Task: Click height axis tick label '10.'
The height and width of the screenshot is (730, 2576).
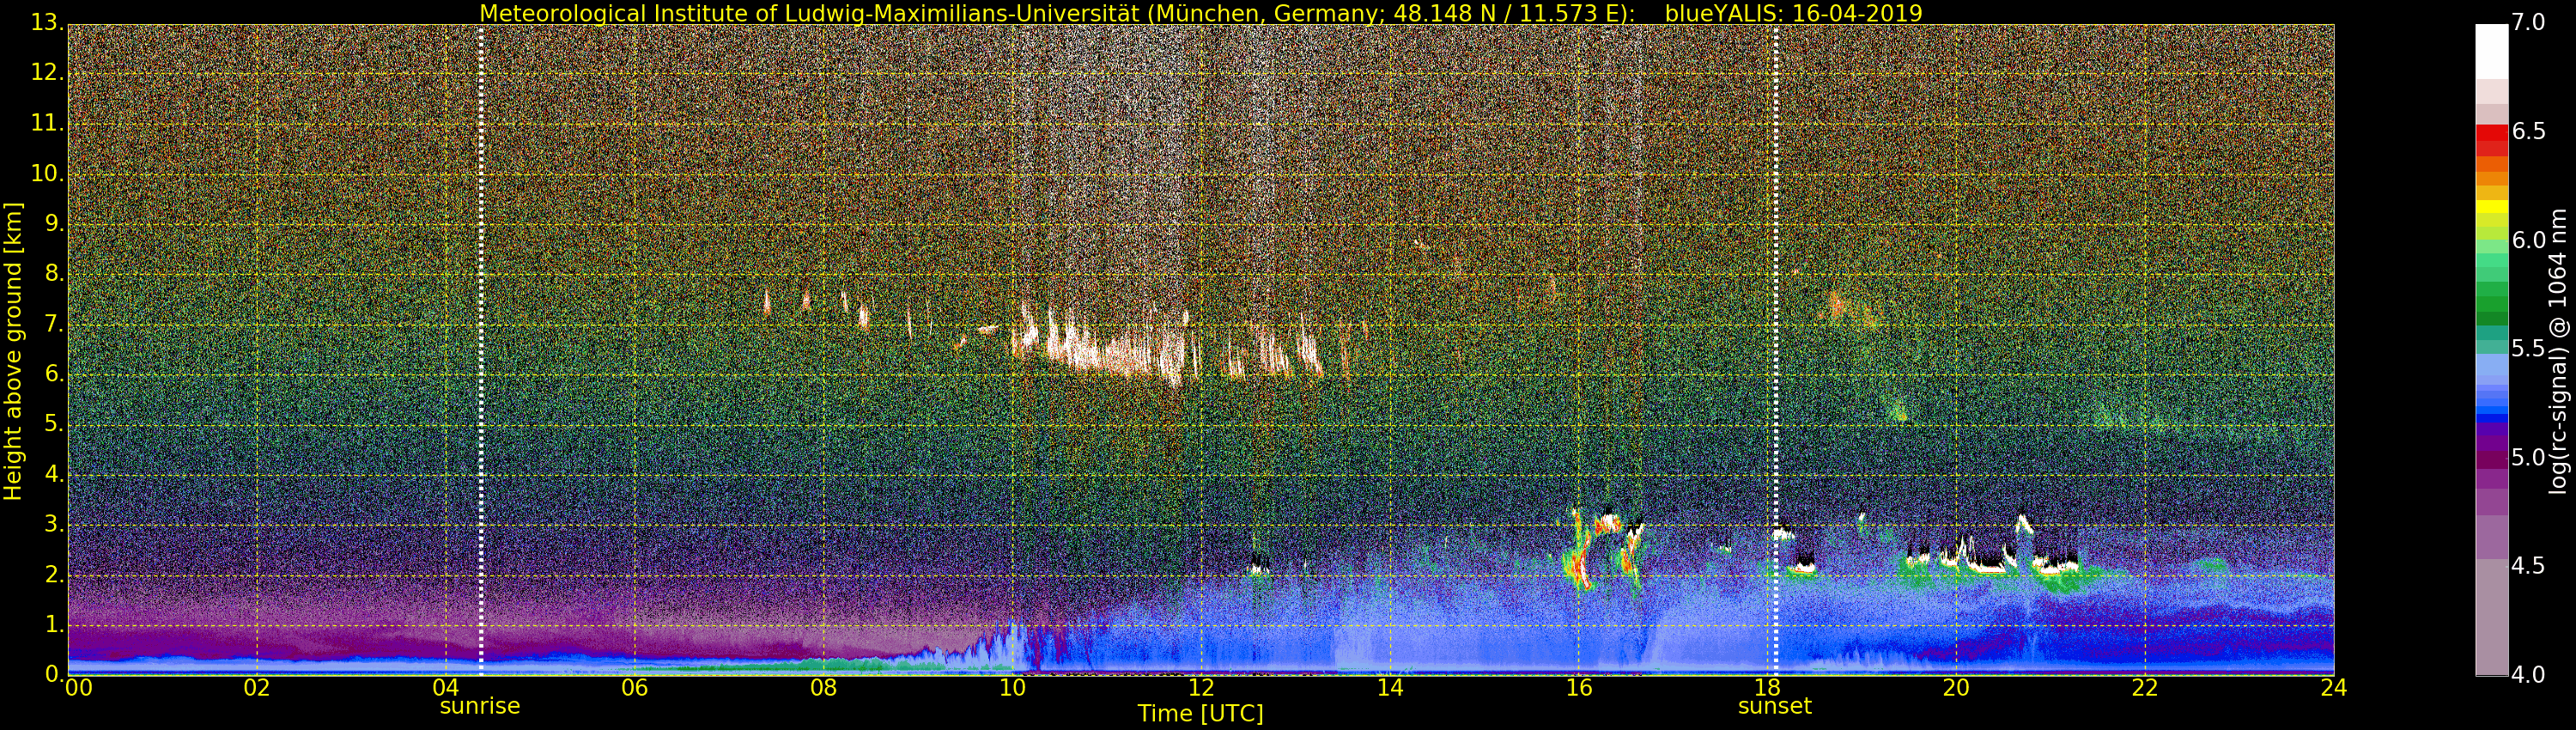Action: click(48, 174)
